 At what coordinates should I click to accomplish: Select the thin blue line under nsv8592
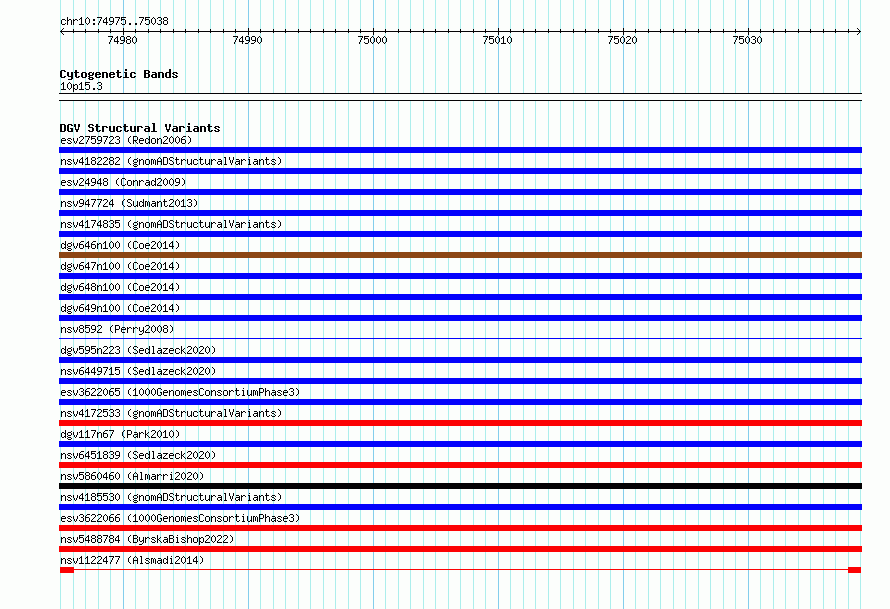pos(460,339)
